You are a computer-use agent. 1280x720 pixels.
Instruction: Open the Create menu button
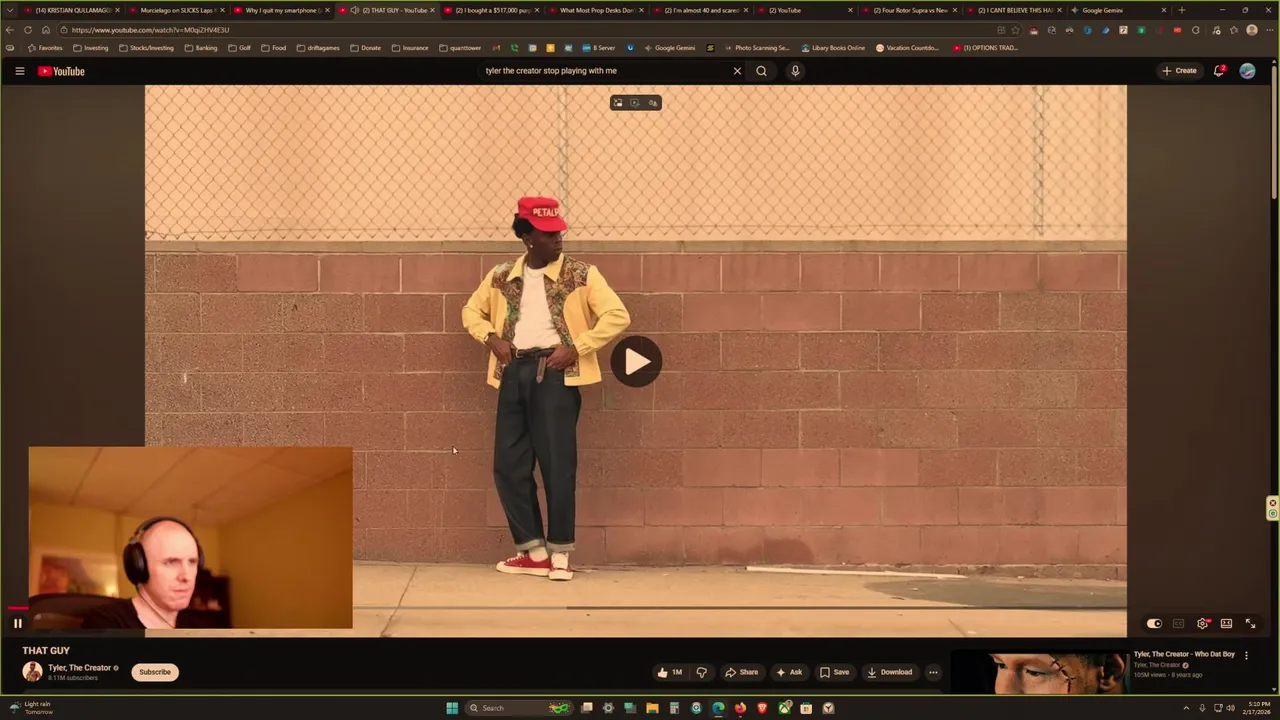pos(1179,71)
